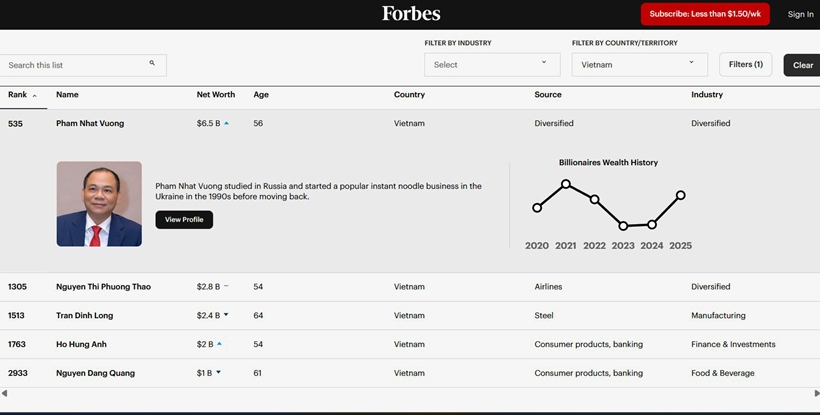This screenshot has height=415, width=820.
Task: Expand the Nguyen Thi Phuong Thao row
Action: [410, 286]
